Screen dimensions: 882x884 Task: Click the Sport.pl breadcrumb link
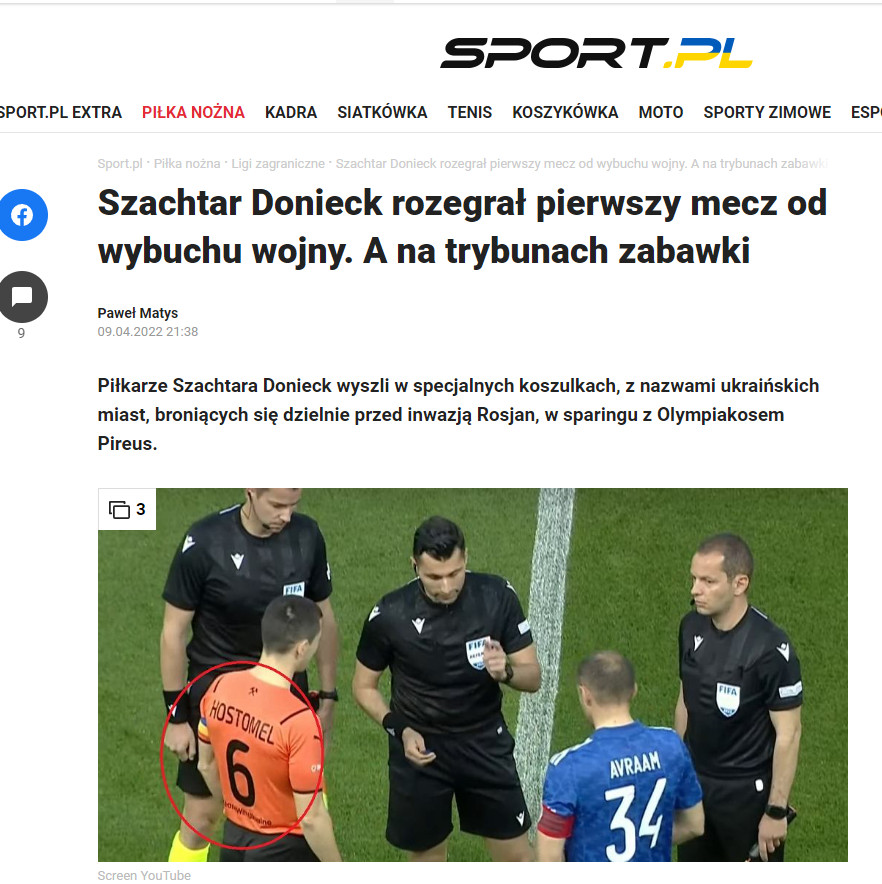(x=120, y=163)
